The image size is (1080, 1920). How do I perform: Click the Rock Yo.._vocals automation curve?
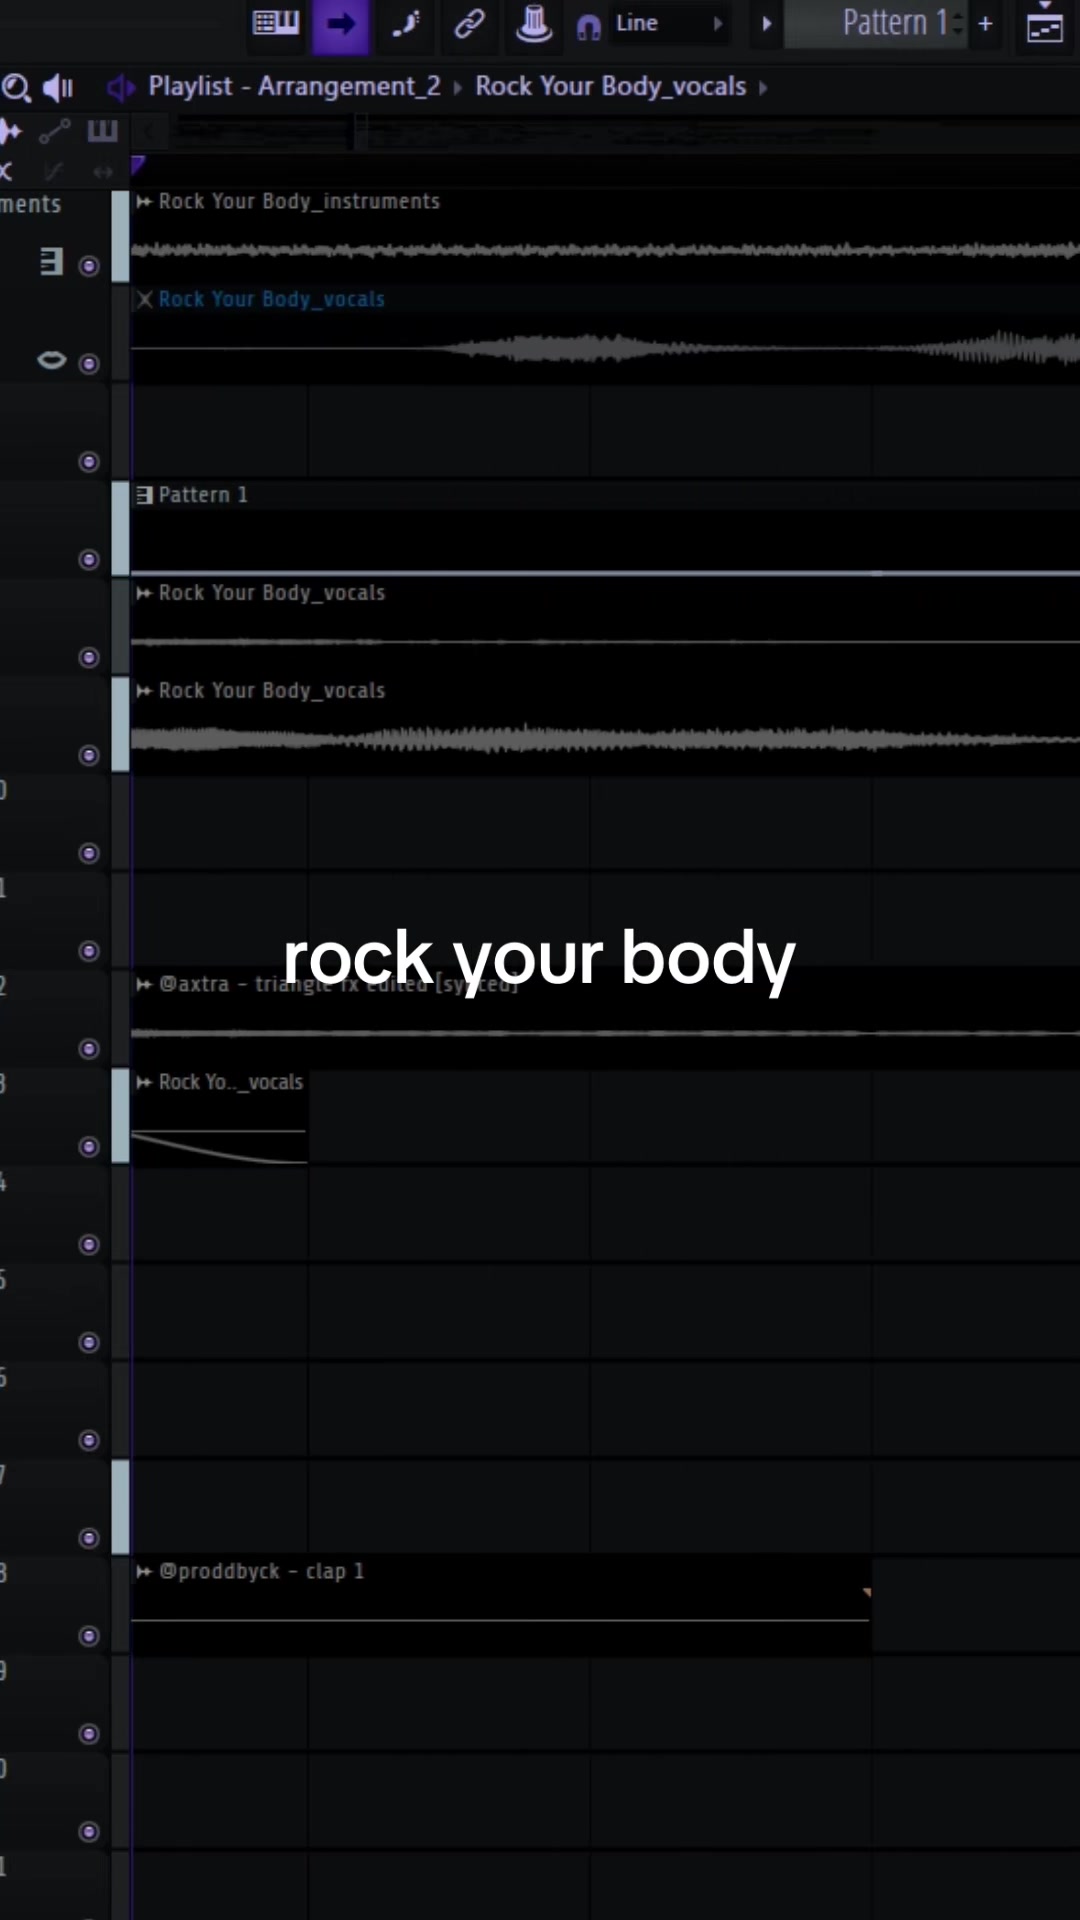coord(219,1147)
